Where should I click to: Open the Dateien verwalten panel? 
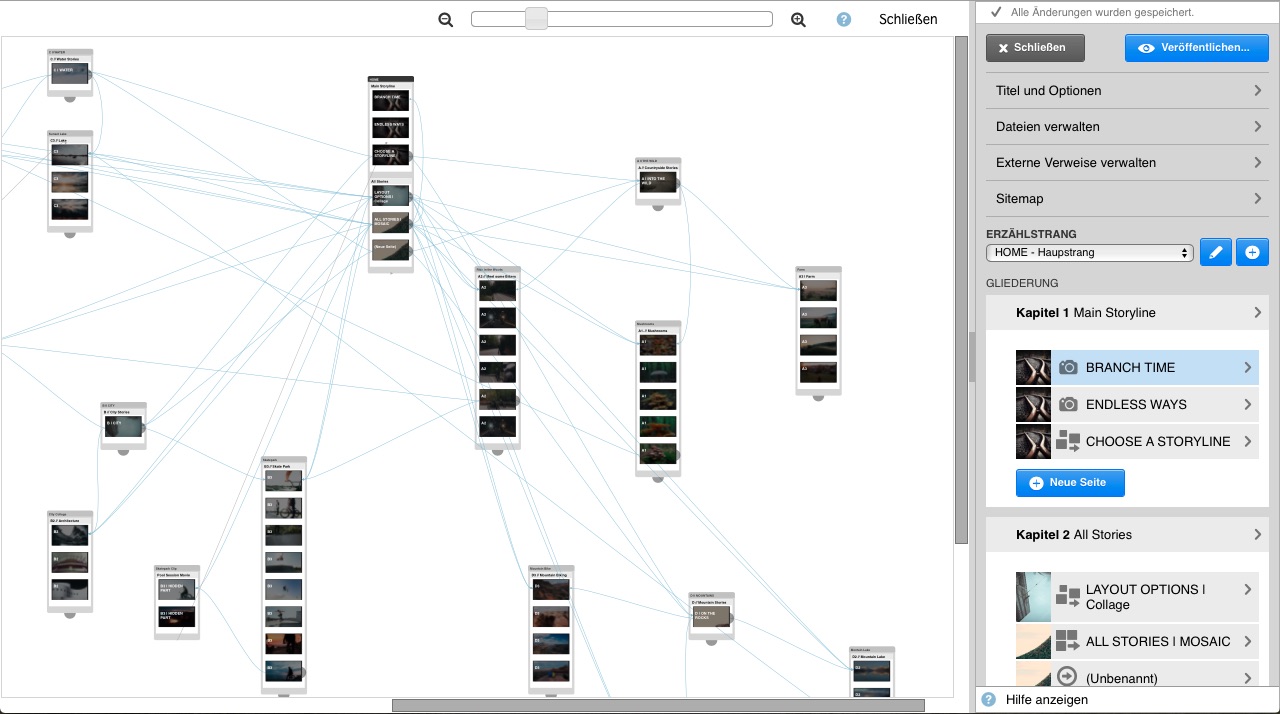pos(1127,126)
